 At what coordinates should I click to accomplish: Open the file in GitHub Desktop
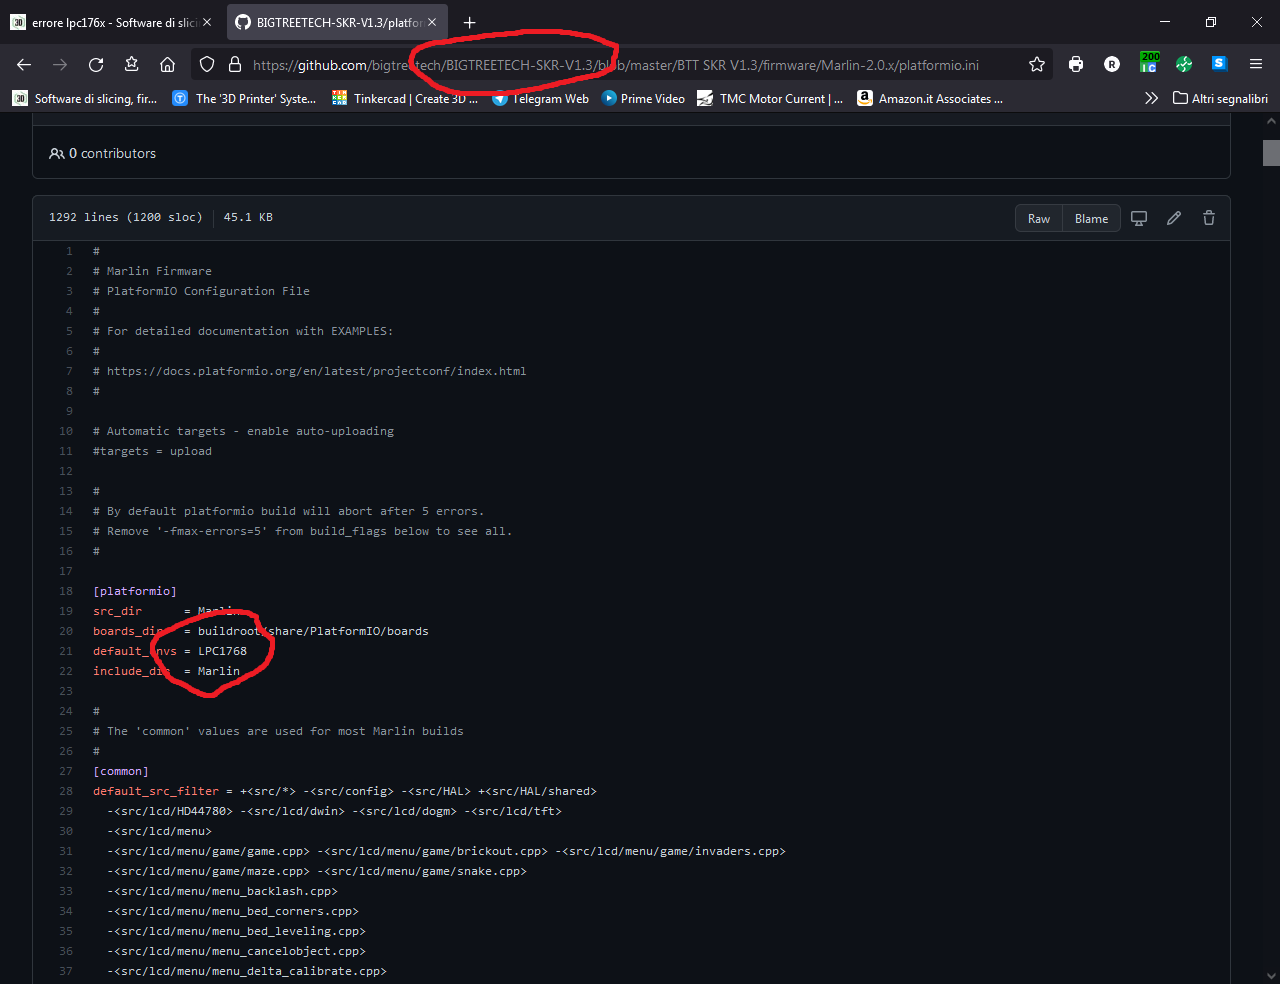tap(1139, 218)
